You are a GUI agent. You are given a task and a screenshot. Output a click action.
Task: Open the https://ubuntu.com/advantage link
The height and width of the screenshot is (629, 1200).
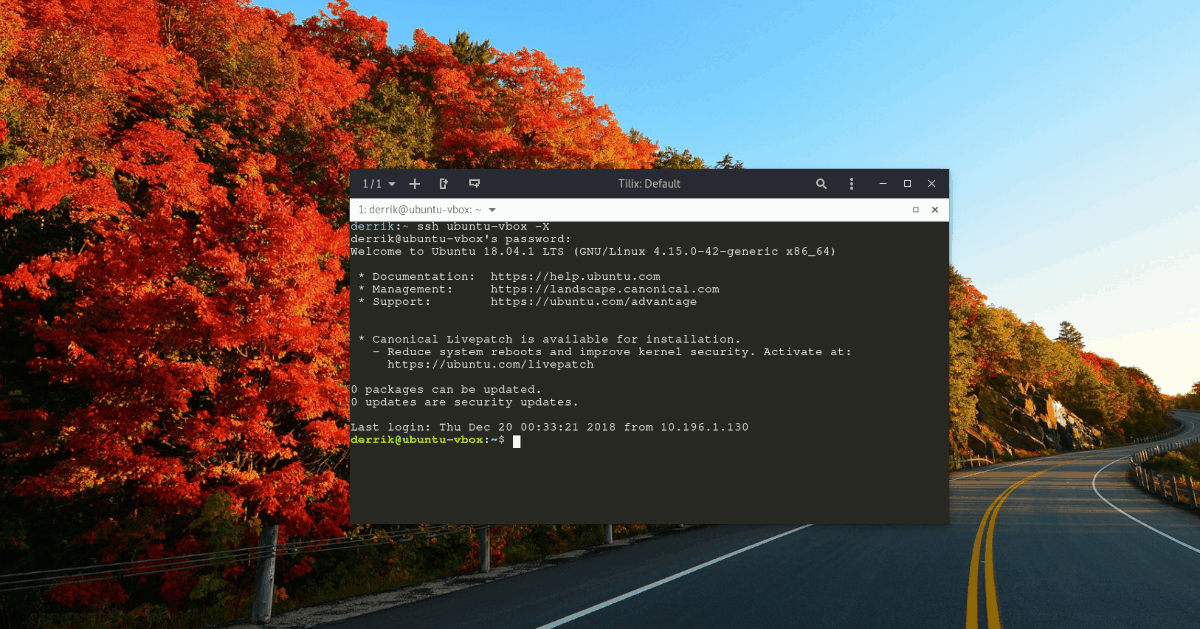coord(594,302)
